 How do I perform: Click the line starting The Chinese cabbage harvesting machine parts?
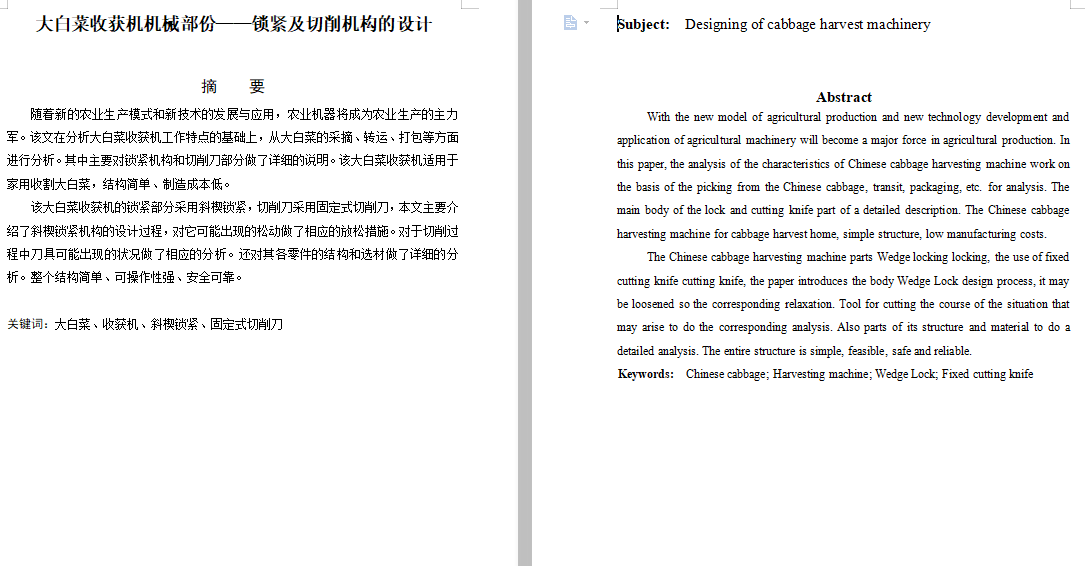tap(858, 257)
